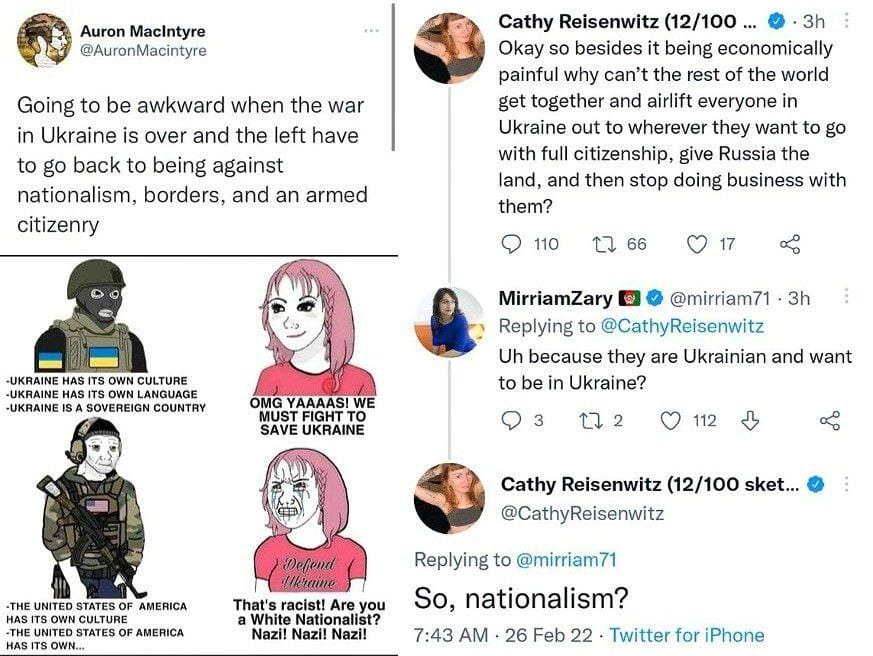Open the @CathyReisenwitz reply mention link
The width and height of the screenshot is (873, 656).
coord(682,326)
